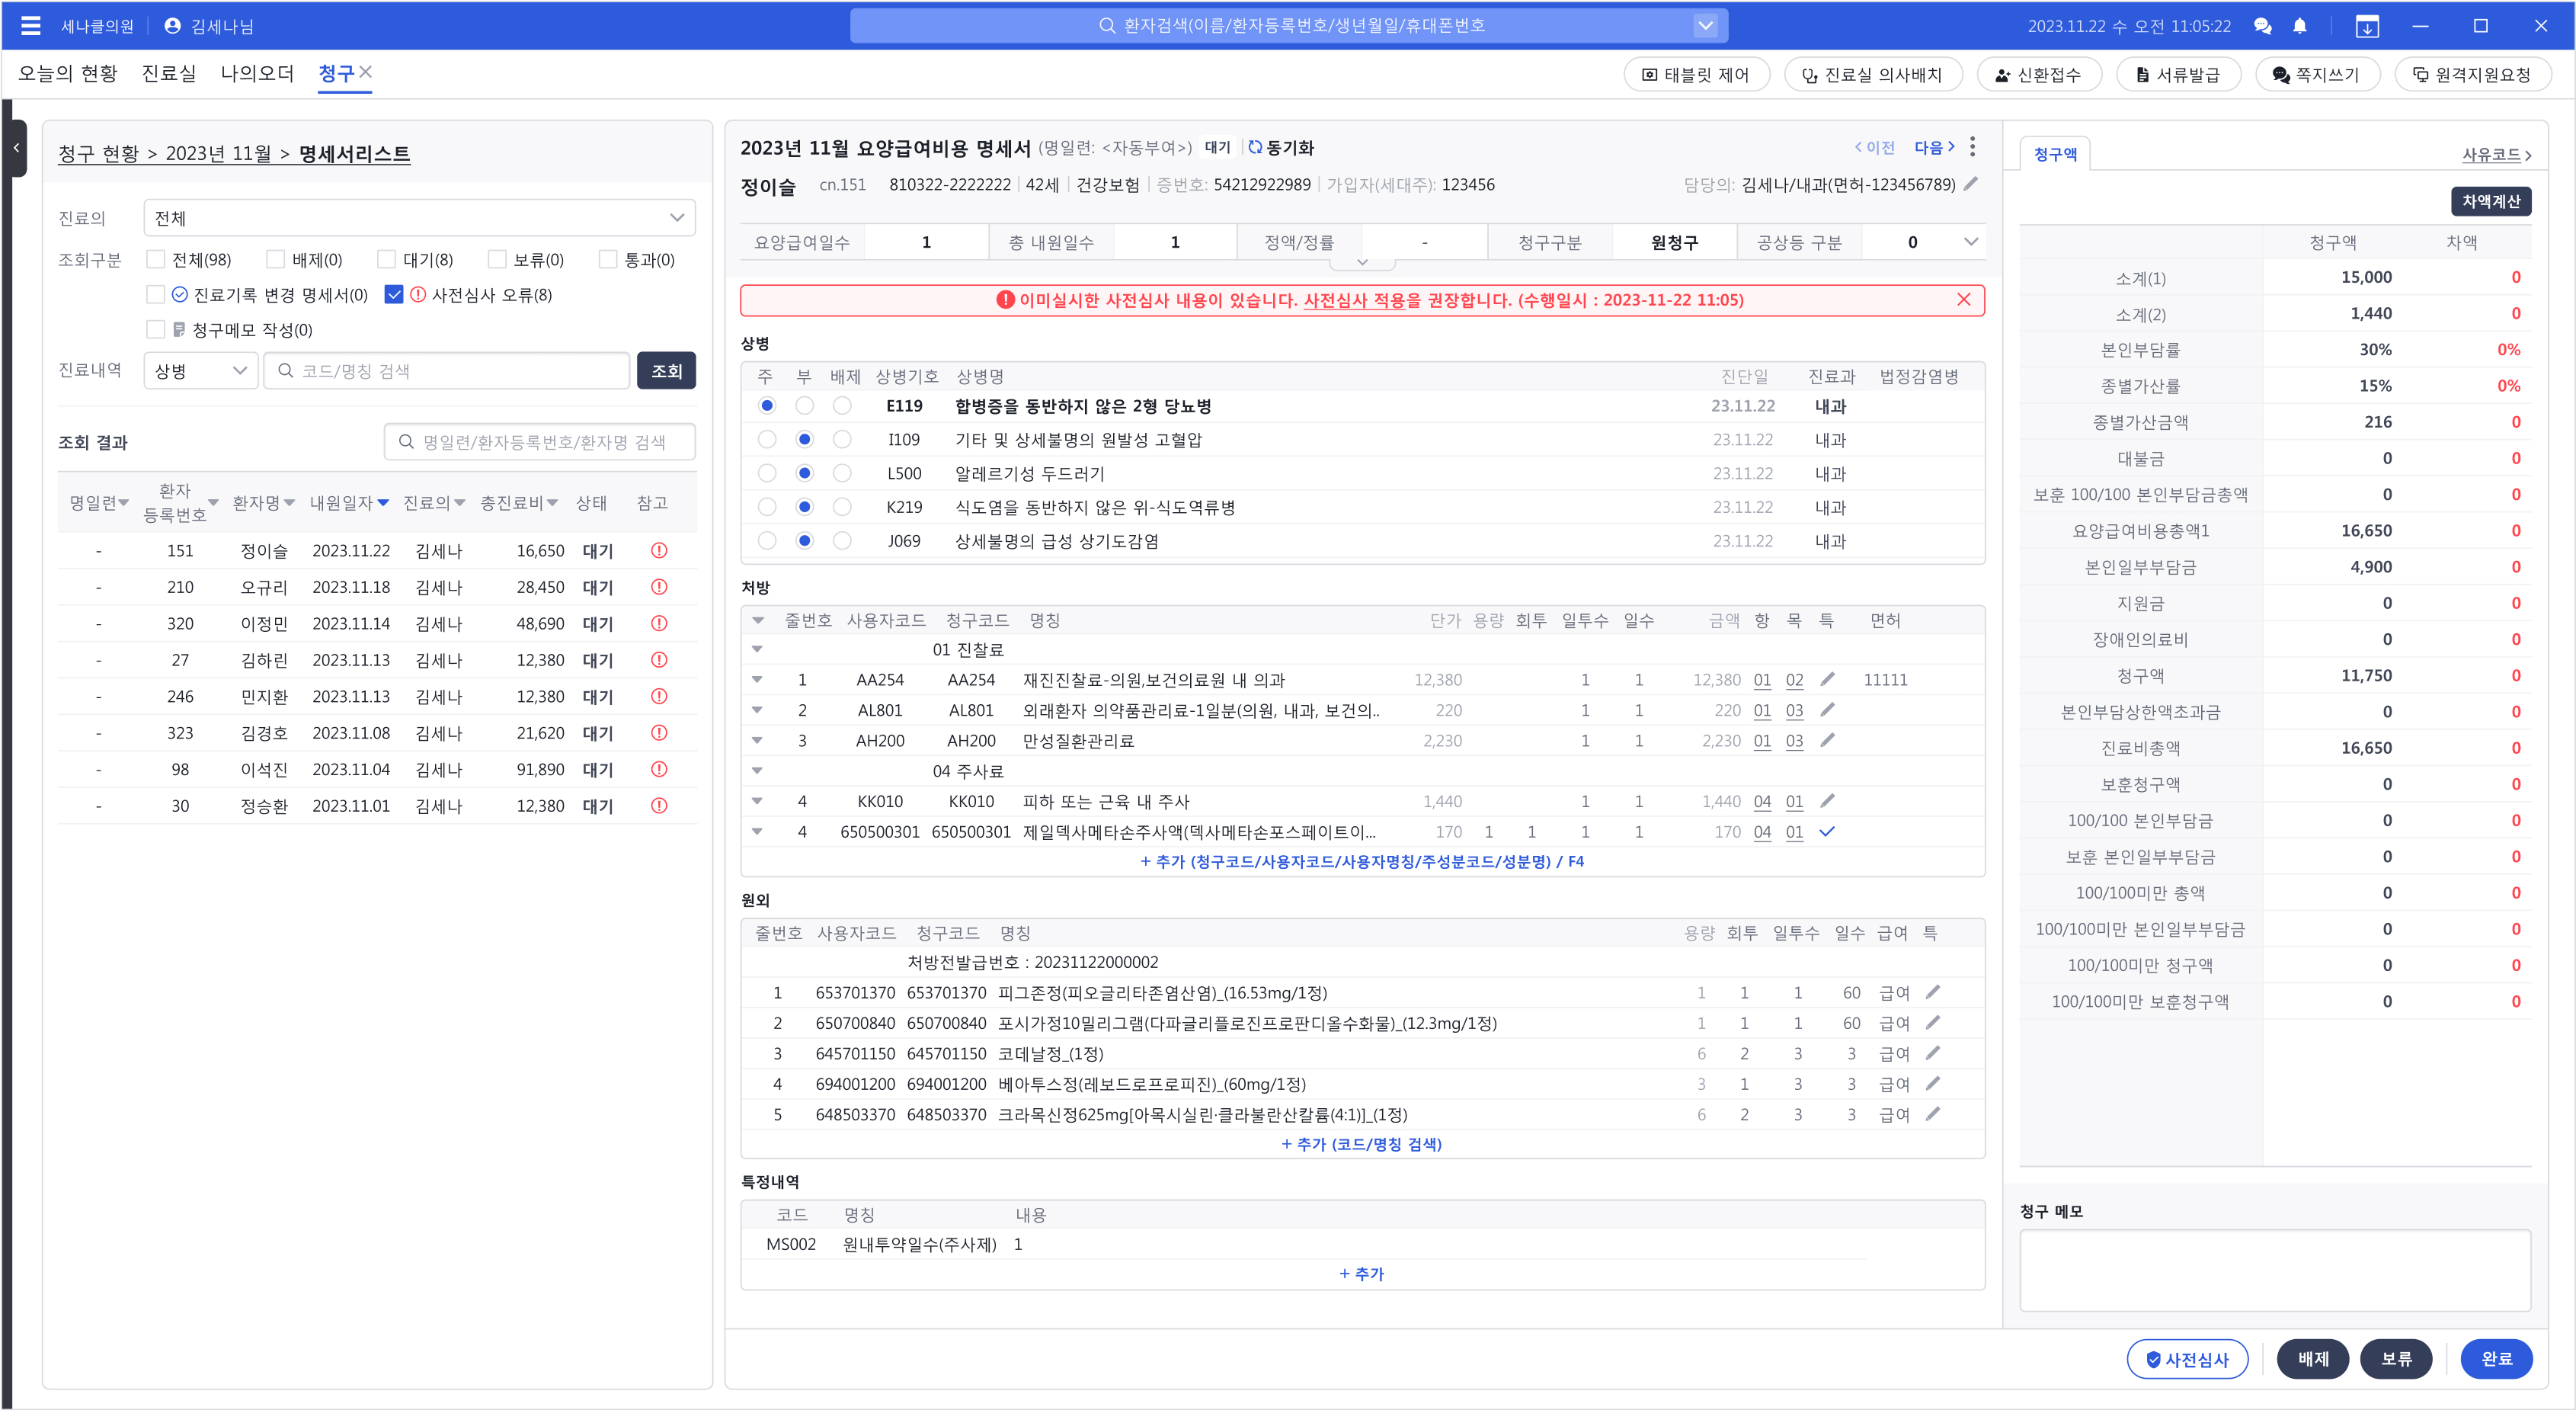Switch to the 진료실 tab
The image size is (2576, 1410).
tap(169, 73)
